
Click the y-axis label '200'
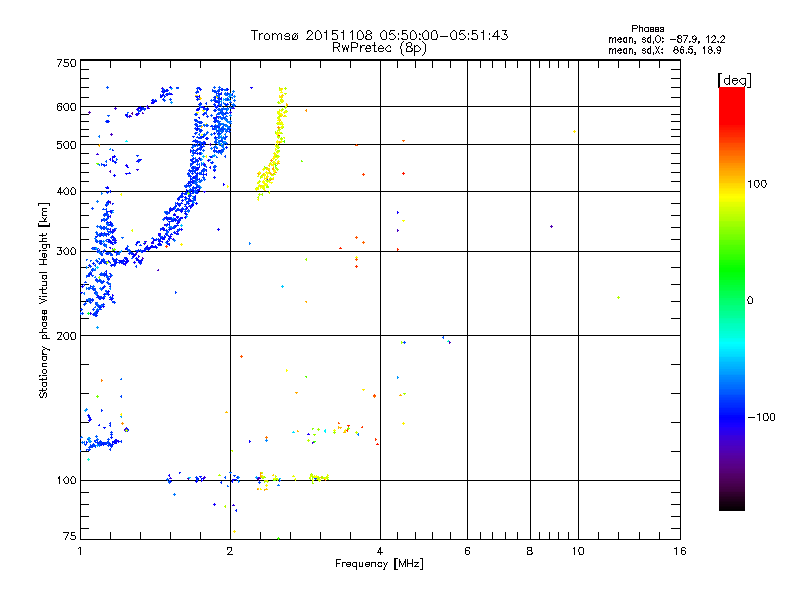point(66,336)
